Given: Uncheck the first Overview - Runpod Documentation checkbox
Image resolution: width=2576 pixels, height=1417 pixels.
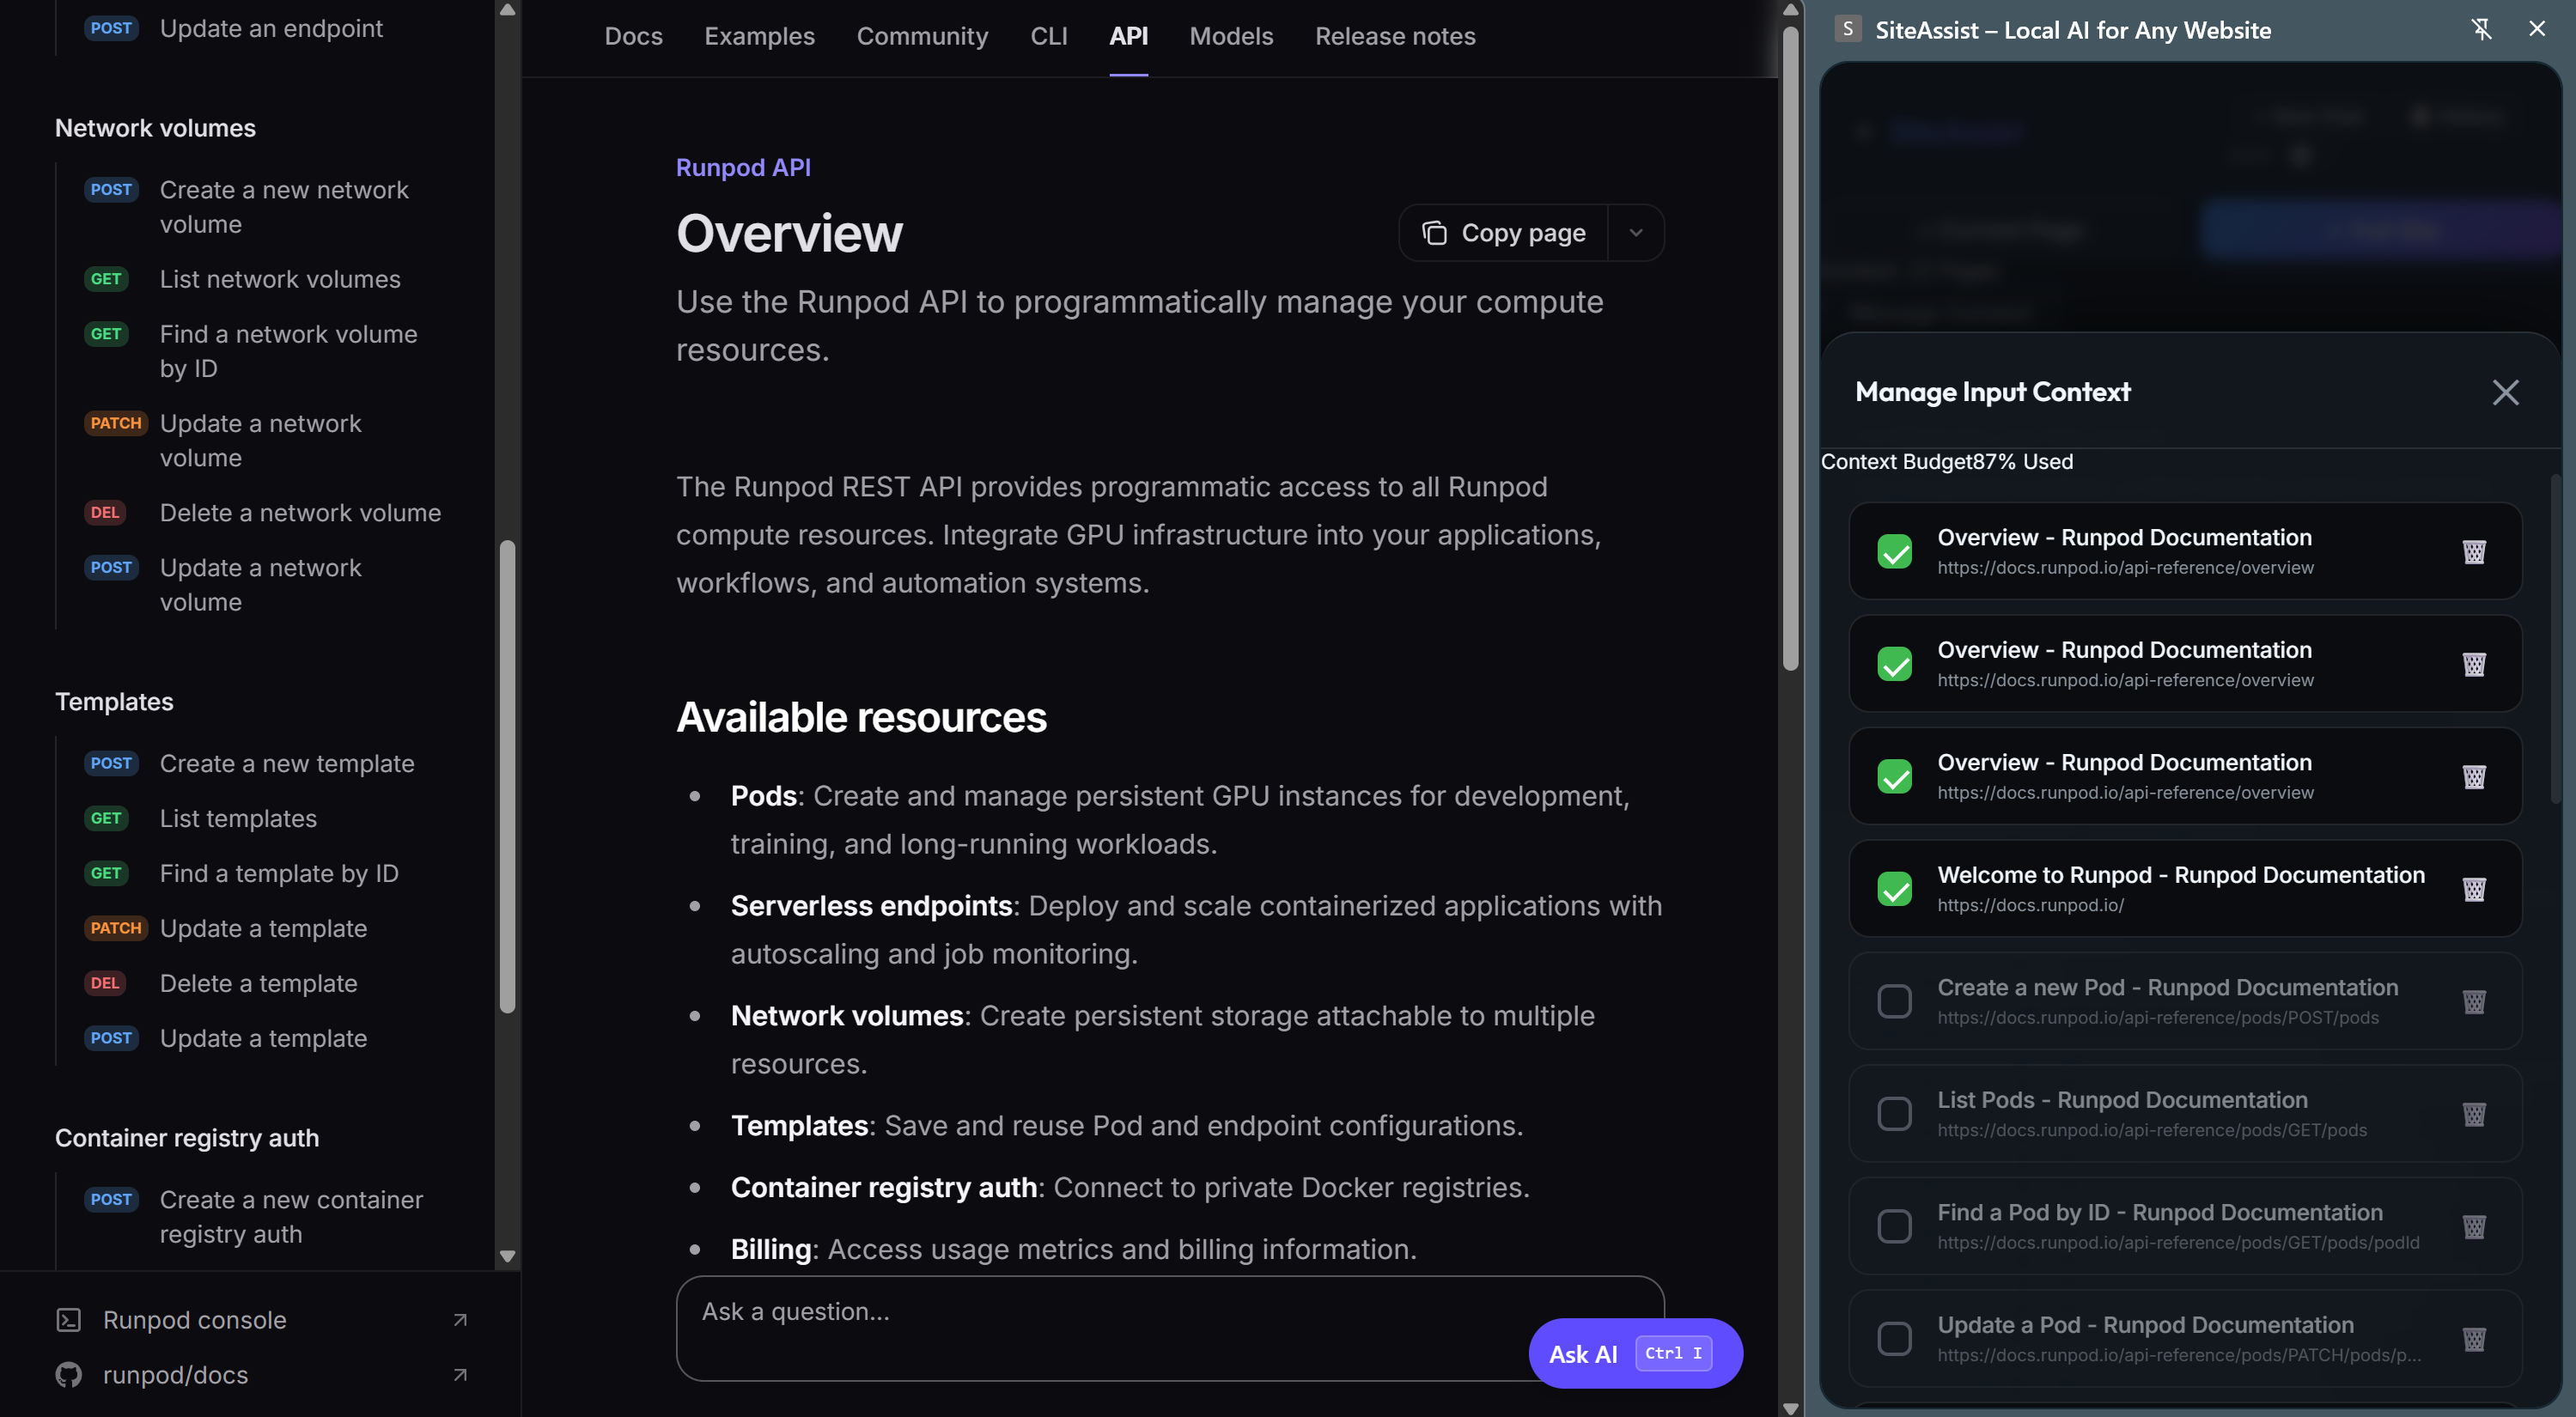Looking at the screenshot, I should [1894, 551].
